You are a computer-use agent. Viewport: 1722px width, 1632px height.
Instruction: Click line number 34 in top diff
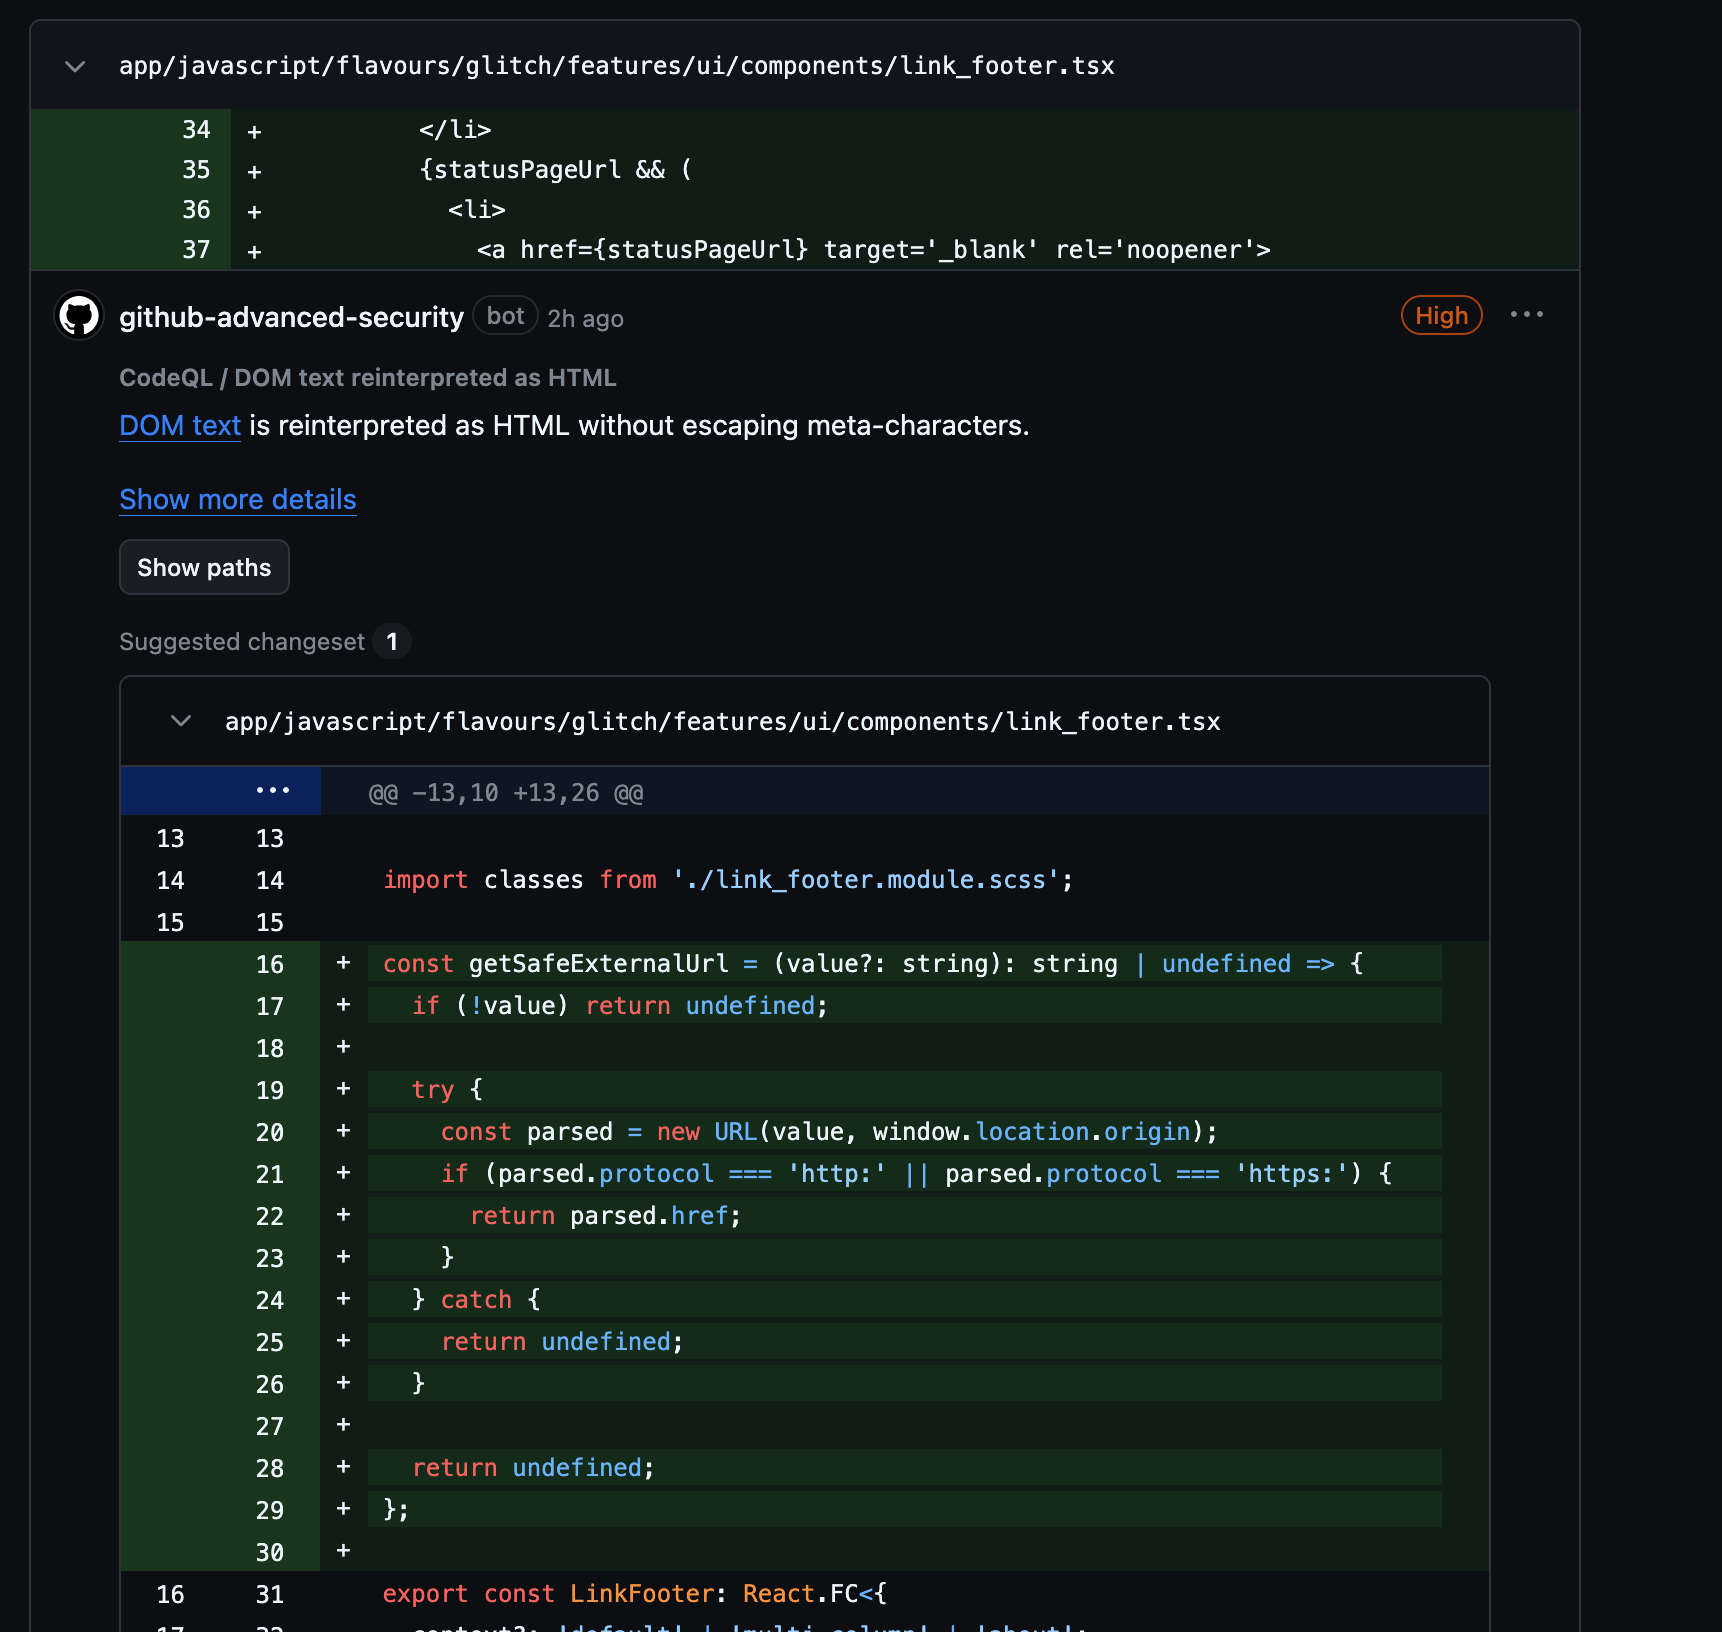[x=196, y=130]
